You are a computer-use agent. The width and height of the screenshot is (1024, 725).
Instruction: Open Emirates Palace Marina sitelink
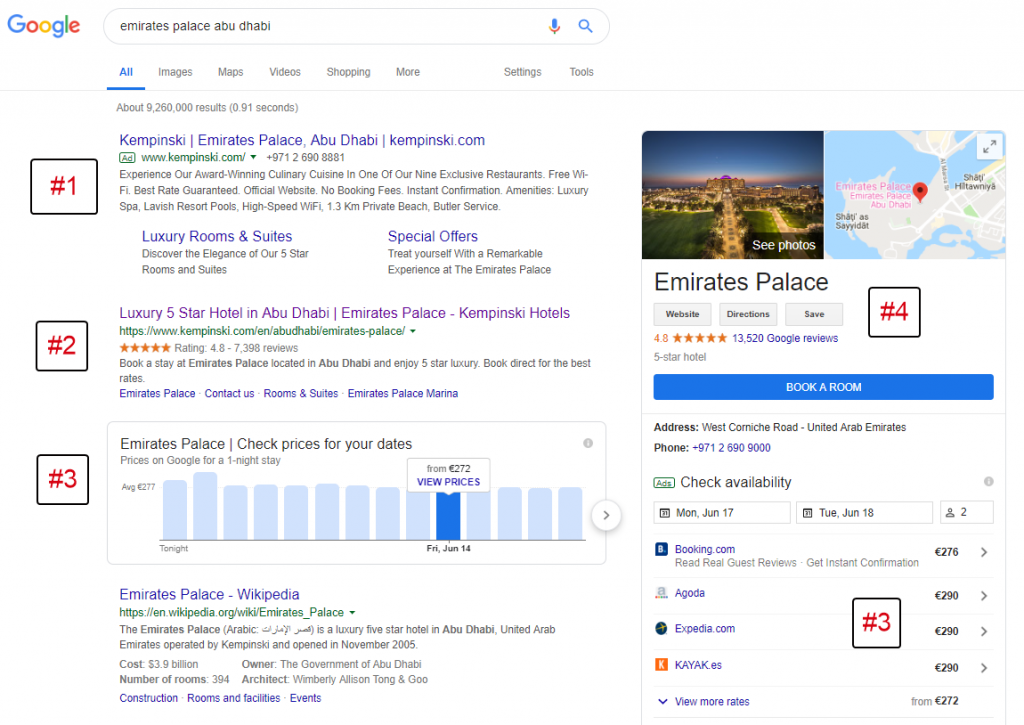click(403, 394)
